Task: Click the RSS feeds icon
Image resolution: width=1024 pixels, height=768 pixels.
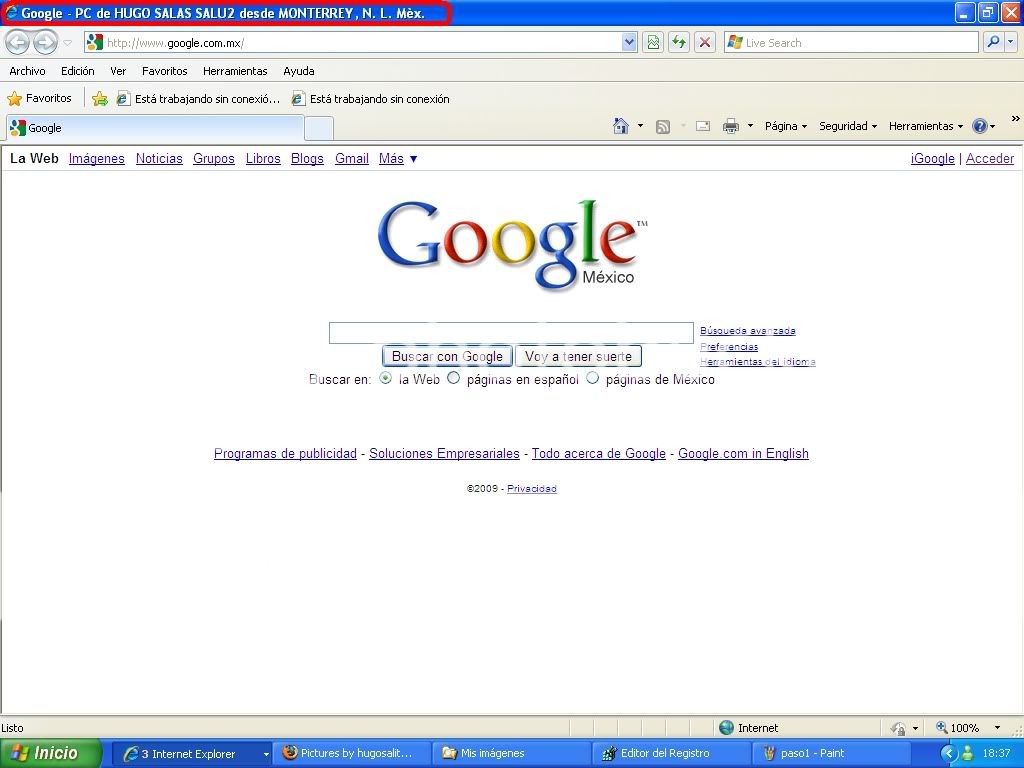Action: click(x=663, y=126)
